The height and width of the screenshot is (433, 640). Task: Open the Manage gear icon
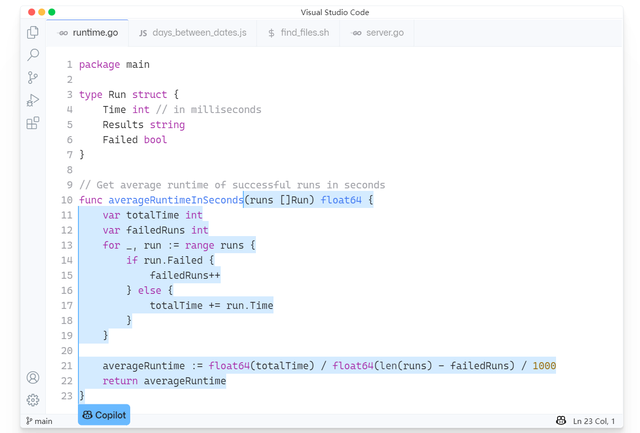33,400
